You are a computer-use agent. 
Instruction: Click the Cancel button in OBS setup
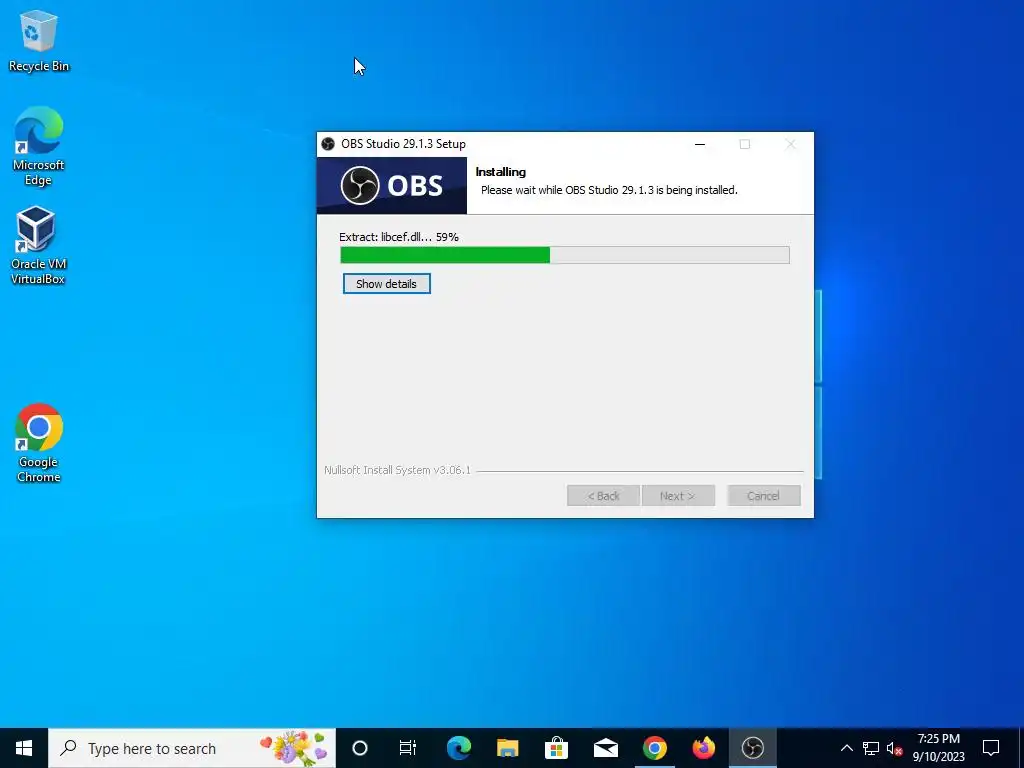tap(763, 496)
